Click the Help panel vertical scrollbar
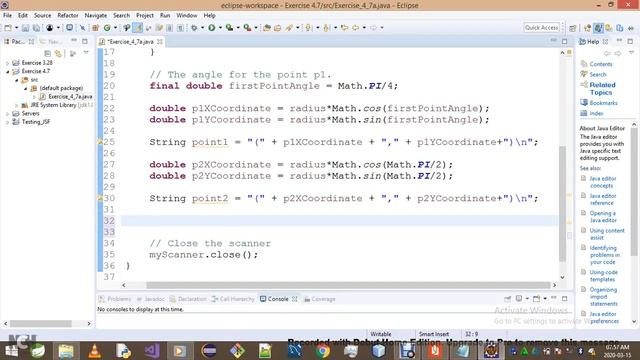 634,192
